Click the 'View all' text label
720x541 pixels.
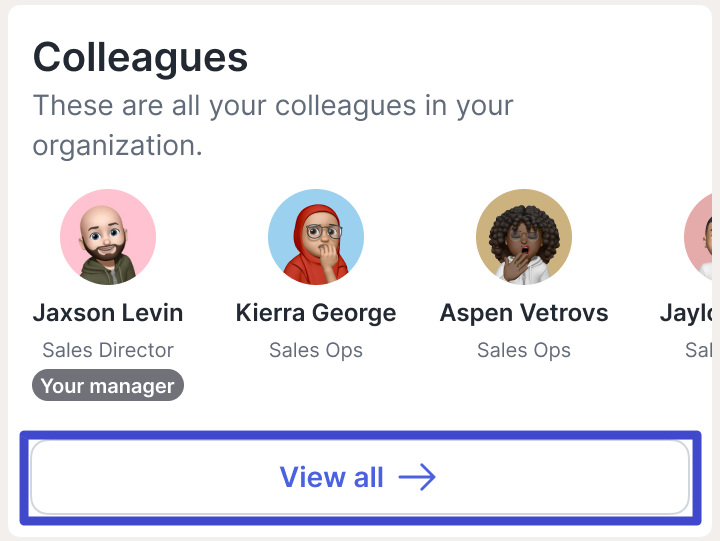point(331,478)
